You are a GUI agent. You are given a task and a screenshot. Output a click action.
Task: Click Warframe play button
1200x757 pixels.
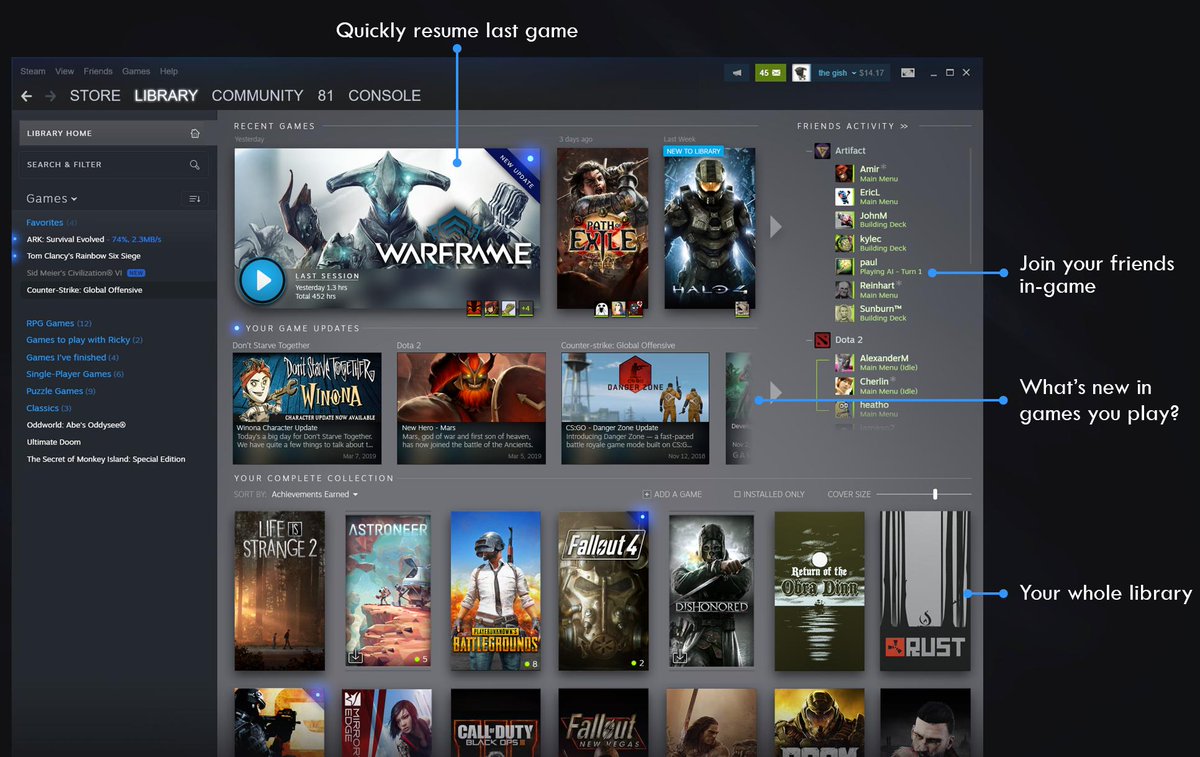[263, 280]
